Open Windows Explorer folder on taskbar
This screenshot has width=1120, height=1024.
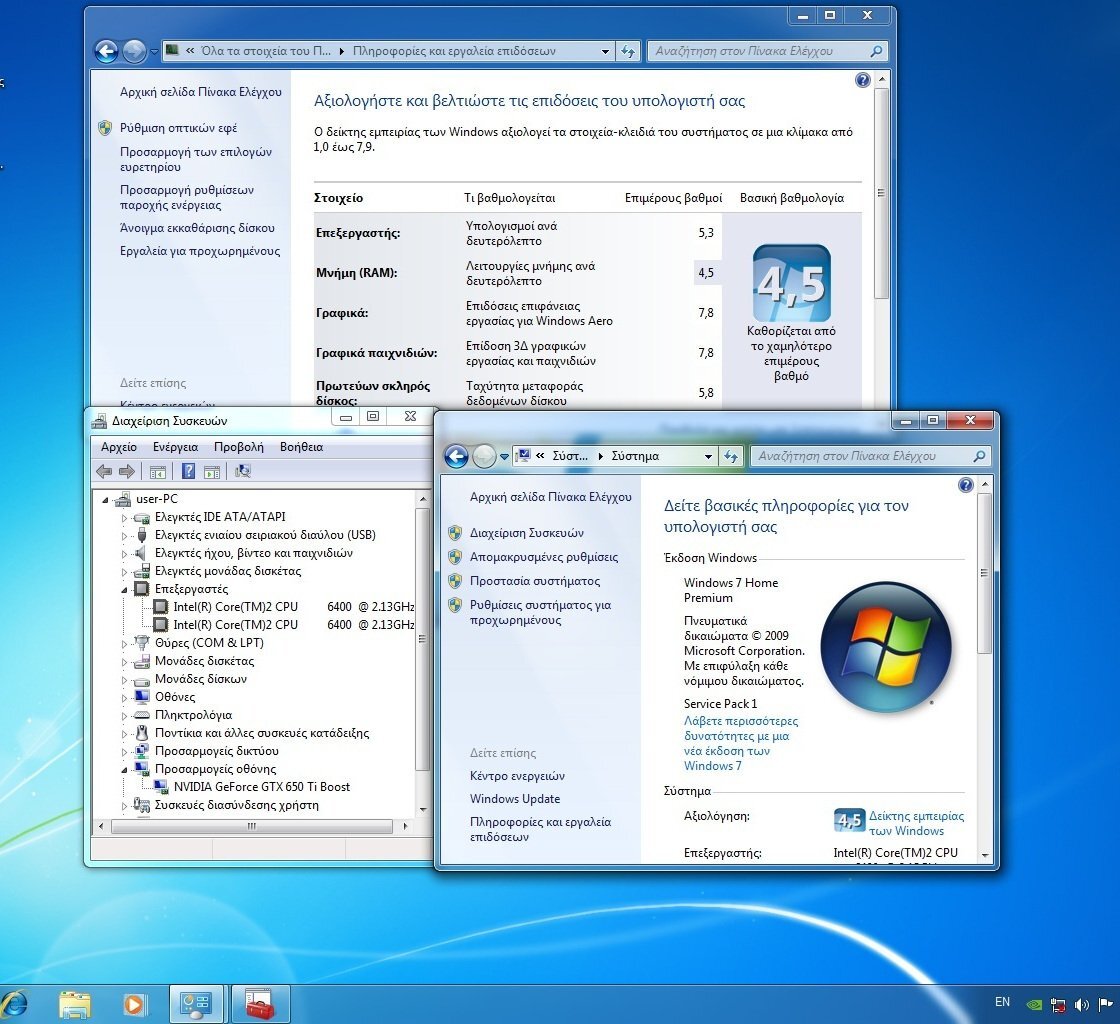75,1004
